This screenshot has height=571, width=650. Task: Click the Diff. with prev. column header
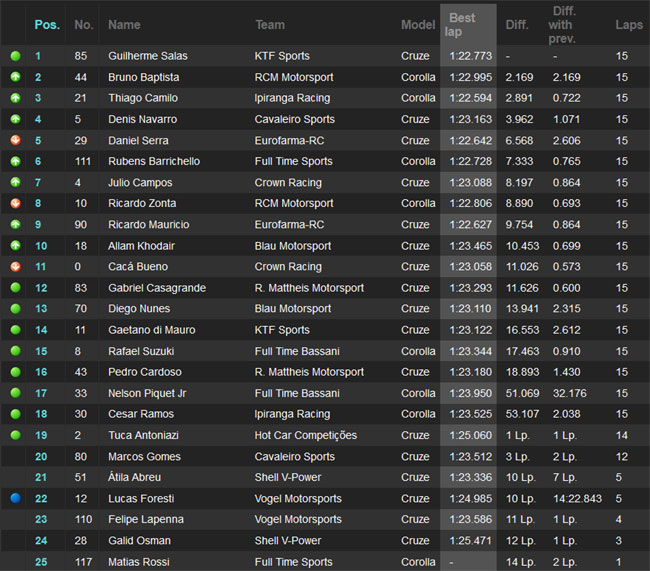[x=562, y=25]
